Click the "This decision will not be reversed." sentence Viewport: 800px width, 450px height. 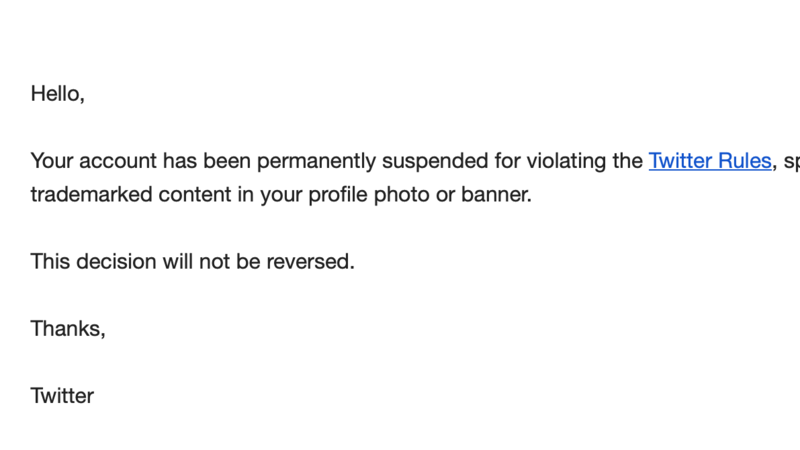192,261
